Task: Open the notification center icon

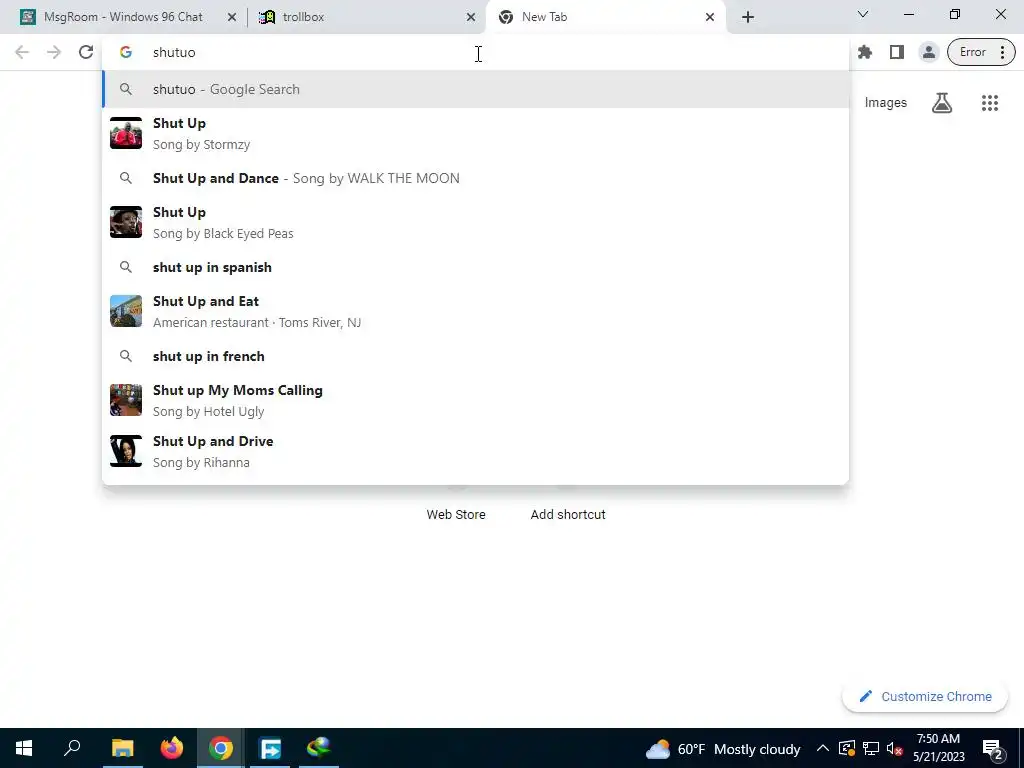Action: tap(993, 748)
